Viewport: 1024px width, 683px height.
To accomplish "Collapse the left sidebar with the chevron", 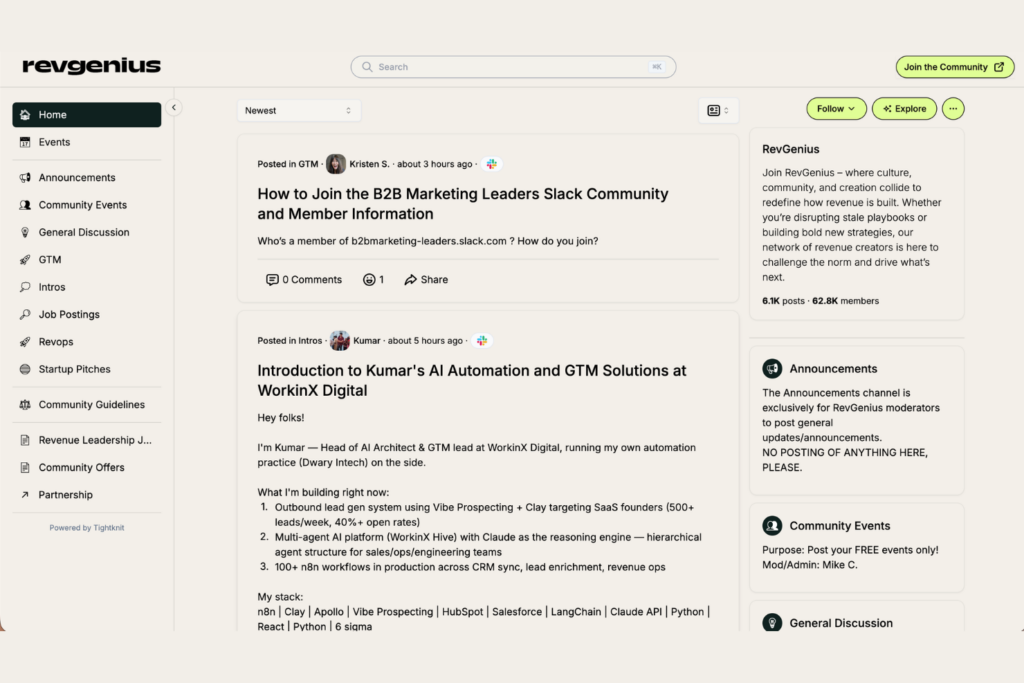I will [174, 106].
